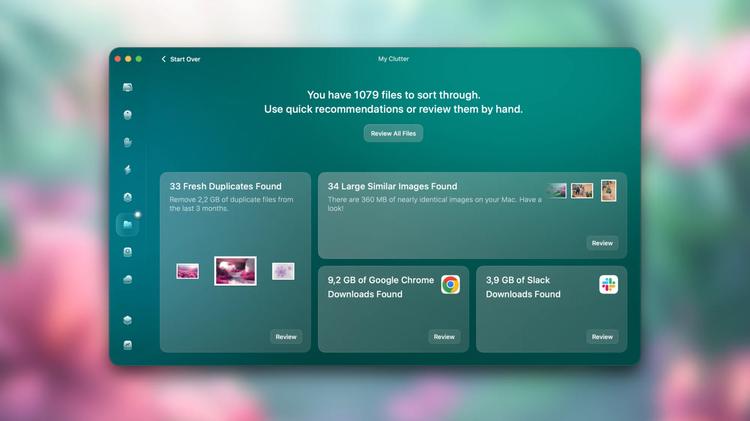This screenshot has height=421, width=750.
Task: Review the 33 Fresh Duplicates card
Action: tap(286, 337)
